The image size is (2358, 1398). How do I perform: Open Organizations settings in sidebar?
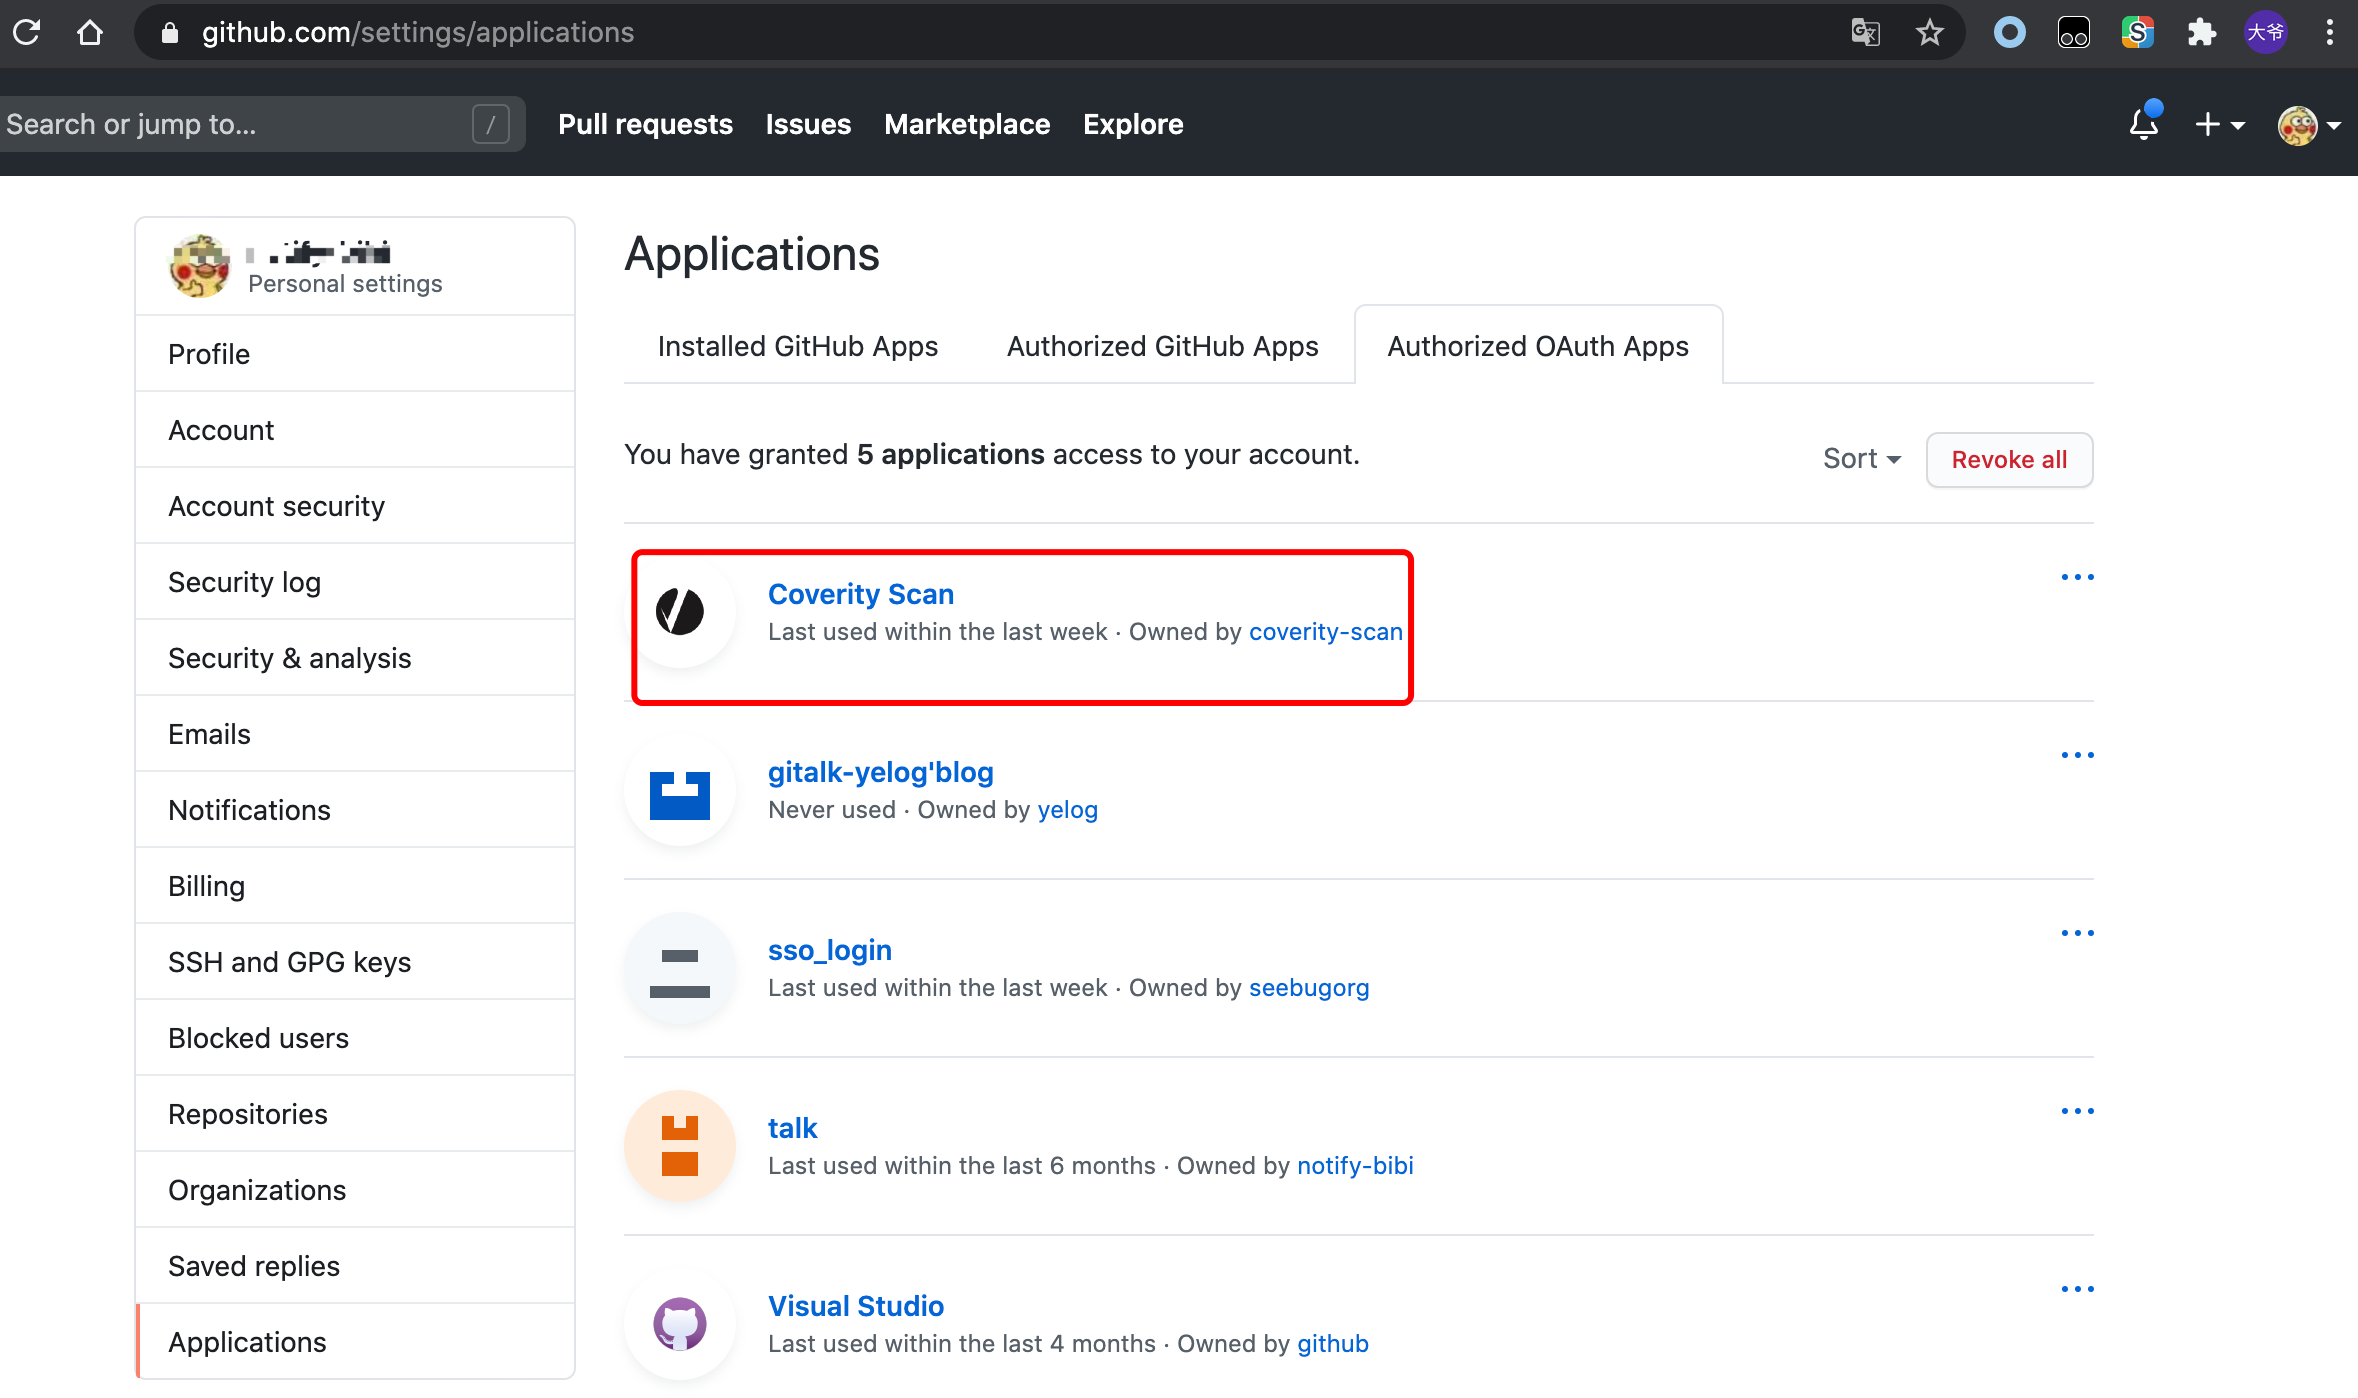click(355, 1190)
